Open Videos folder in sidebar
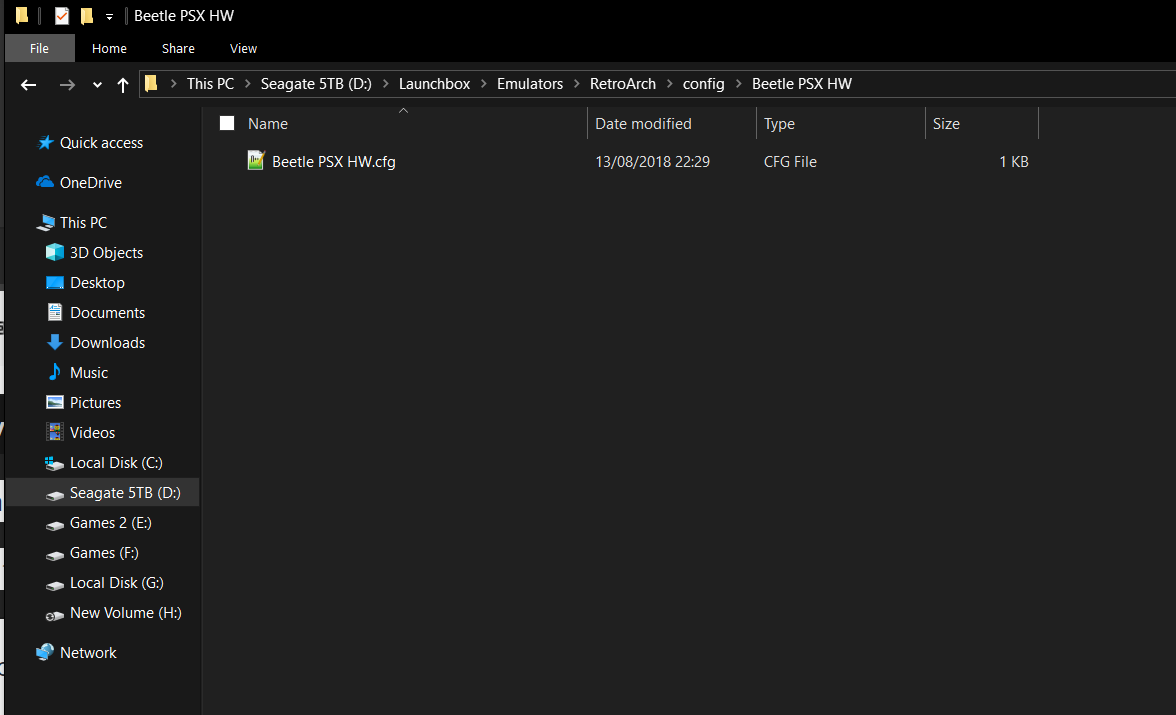Image resolution: width=1176 pixels, height=715 pixels. (x=92, y=433)
